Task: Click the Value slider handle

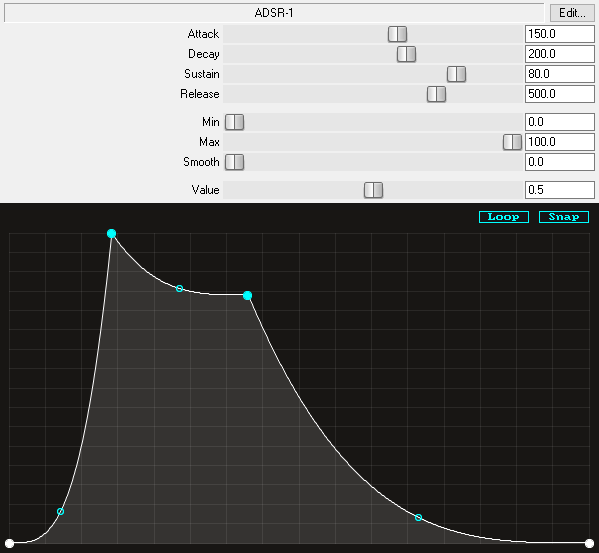Action: tap(373, 190)
